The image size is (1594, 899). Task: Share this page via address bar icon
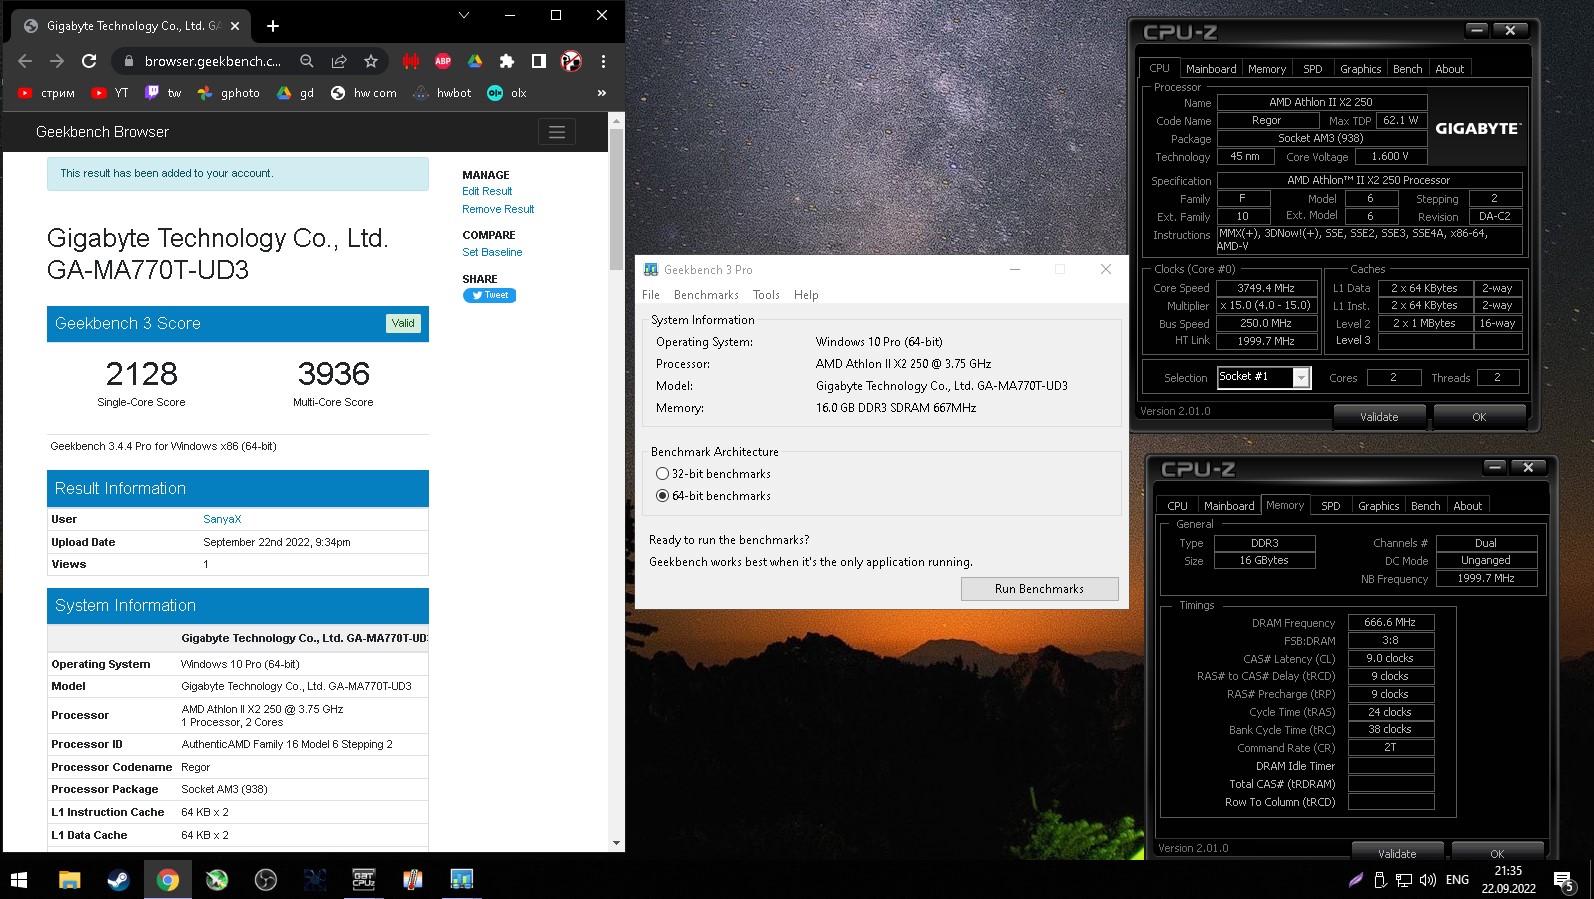coord(339,61)
